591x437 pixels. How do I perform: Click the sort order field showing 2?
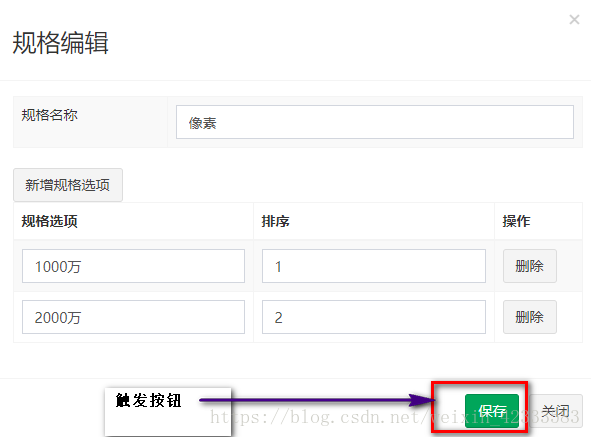(374, 317)
